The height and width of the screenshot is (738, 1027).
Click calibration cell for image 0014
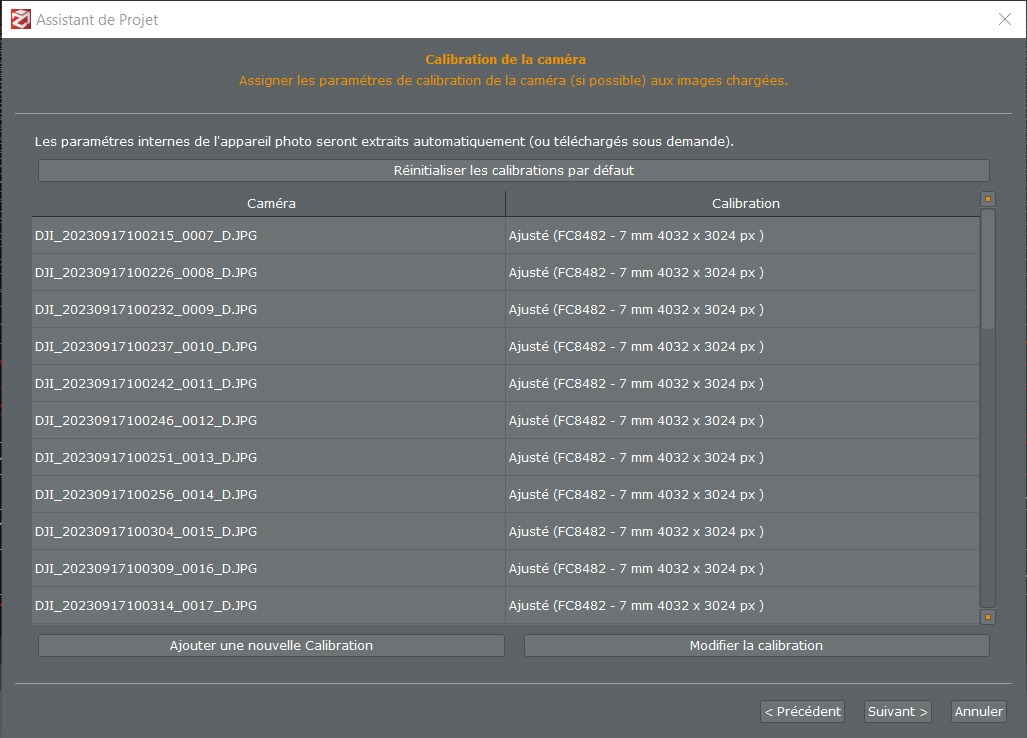click(x=743, y=494)
